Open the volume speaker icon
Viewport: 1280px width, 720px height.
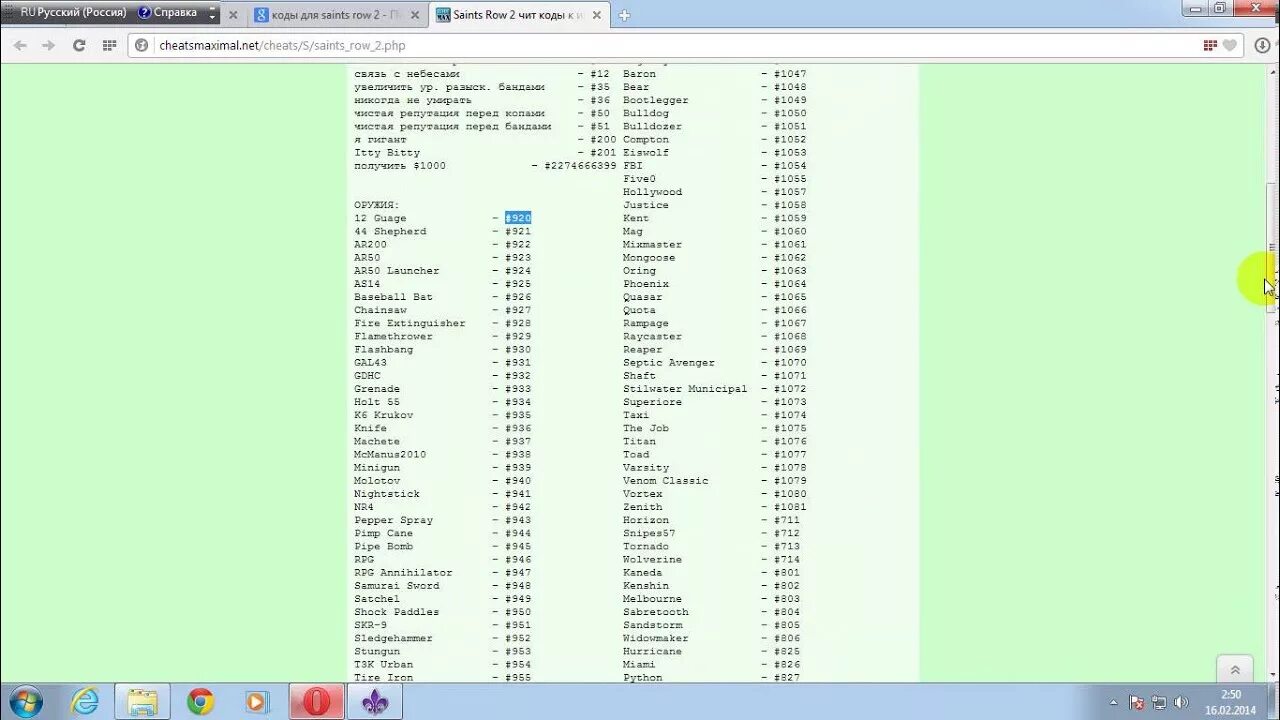(1181, 702)
